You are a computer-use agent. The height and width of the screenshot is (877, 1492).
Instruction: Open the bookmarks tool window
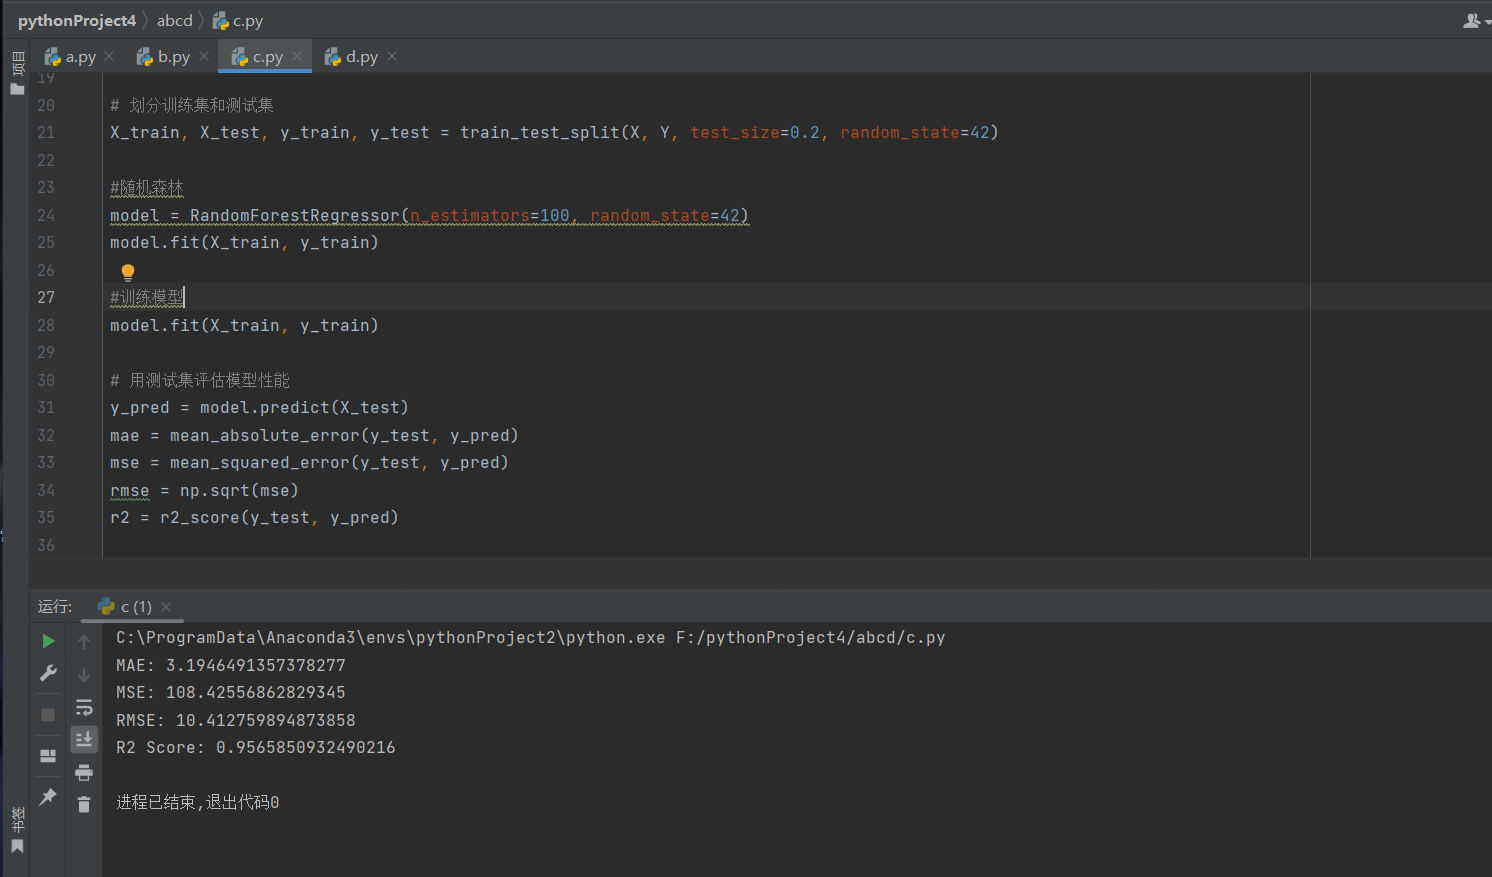click(17, 830)
